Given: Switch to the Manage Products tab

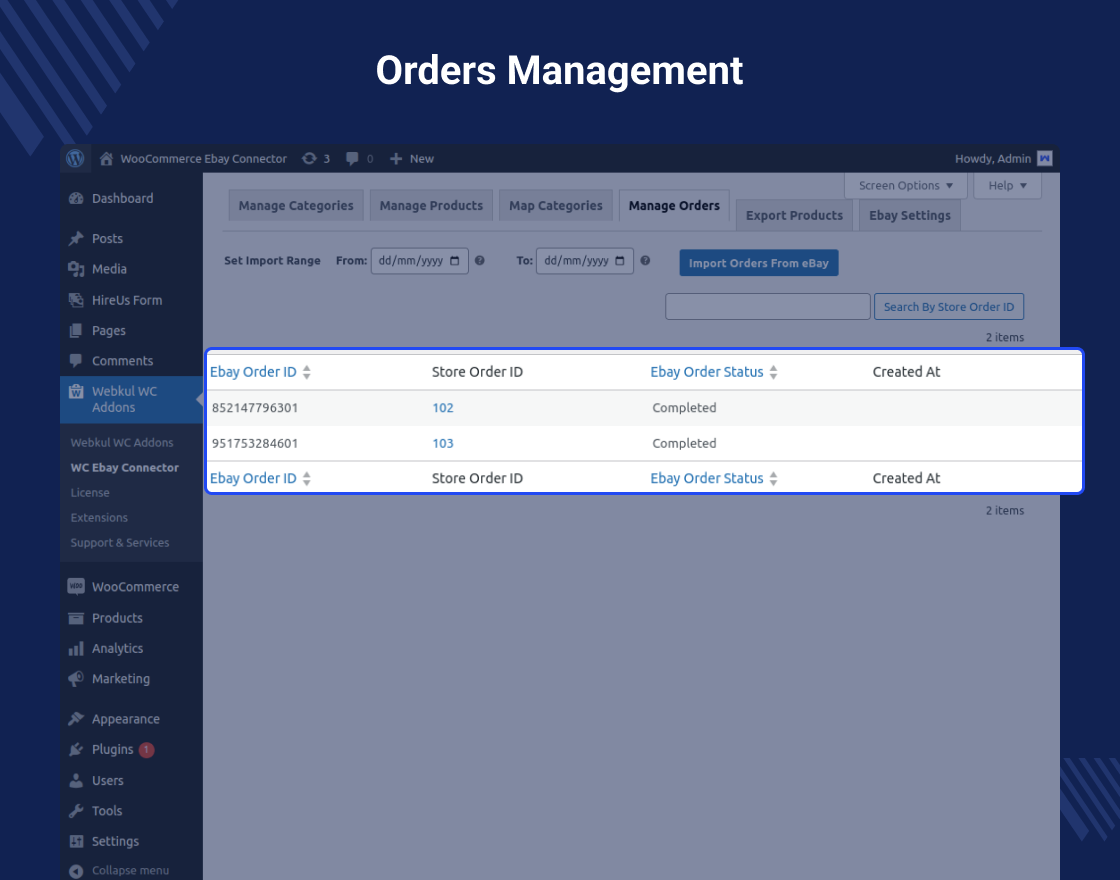Looking at the screenshot, I should pyautogui.click(x=431, y=205).
